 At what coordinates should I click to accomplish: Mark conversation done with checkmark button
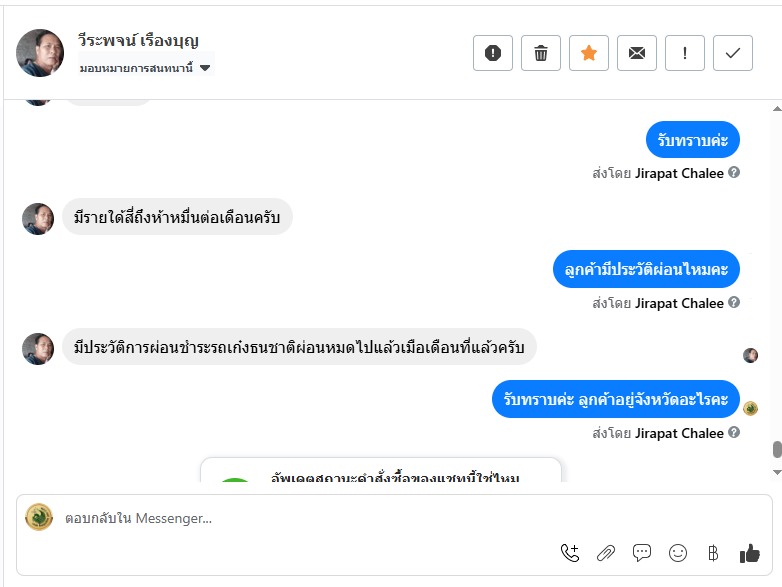click(x=733, y=53)
